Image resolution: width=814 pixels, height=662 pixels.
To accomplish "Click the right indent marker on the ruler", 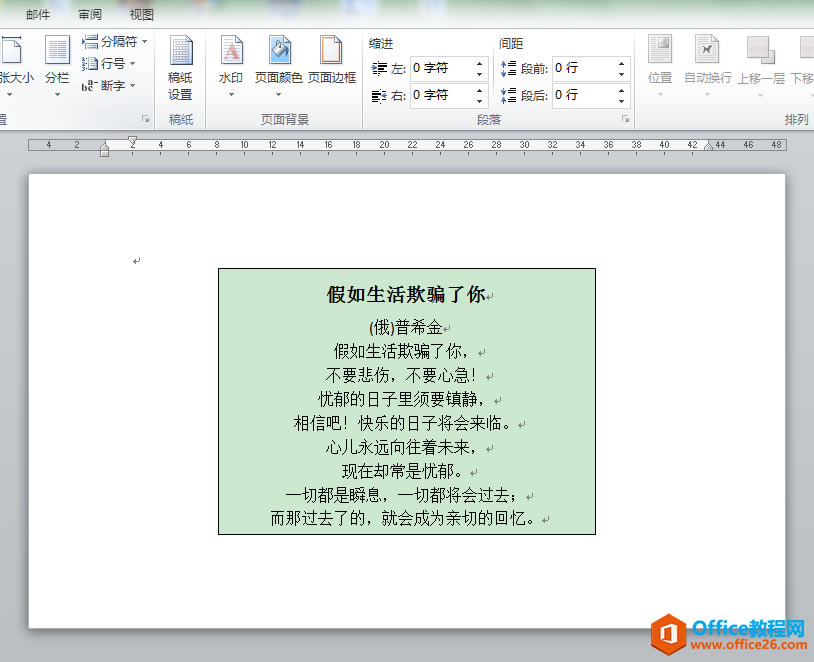I will pos(708,146).
